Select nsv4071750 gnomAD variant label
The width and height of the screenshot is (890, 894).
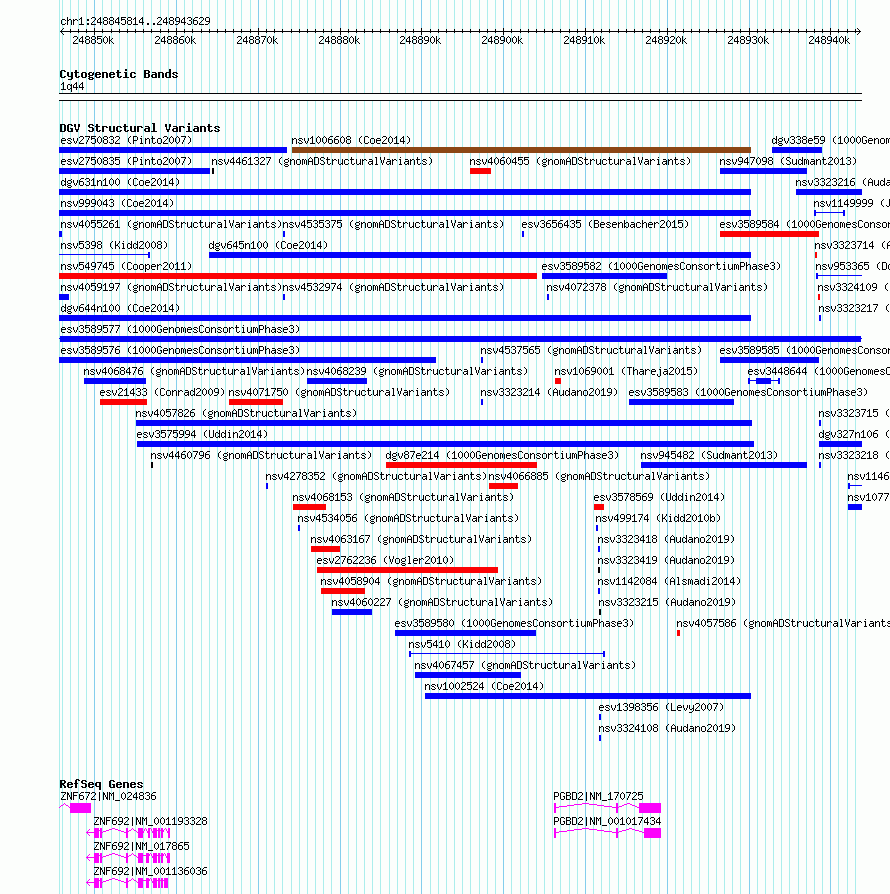(x=339, y=392)
